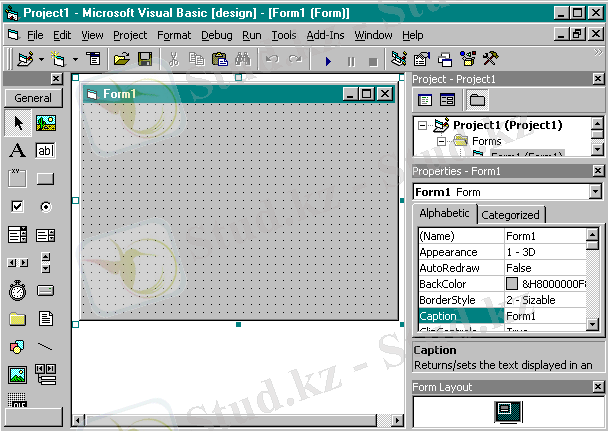Select the CommandButton control tool

tap(45, 179)
